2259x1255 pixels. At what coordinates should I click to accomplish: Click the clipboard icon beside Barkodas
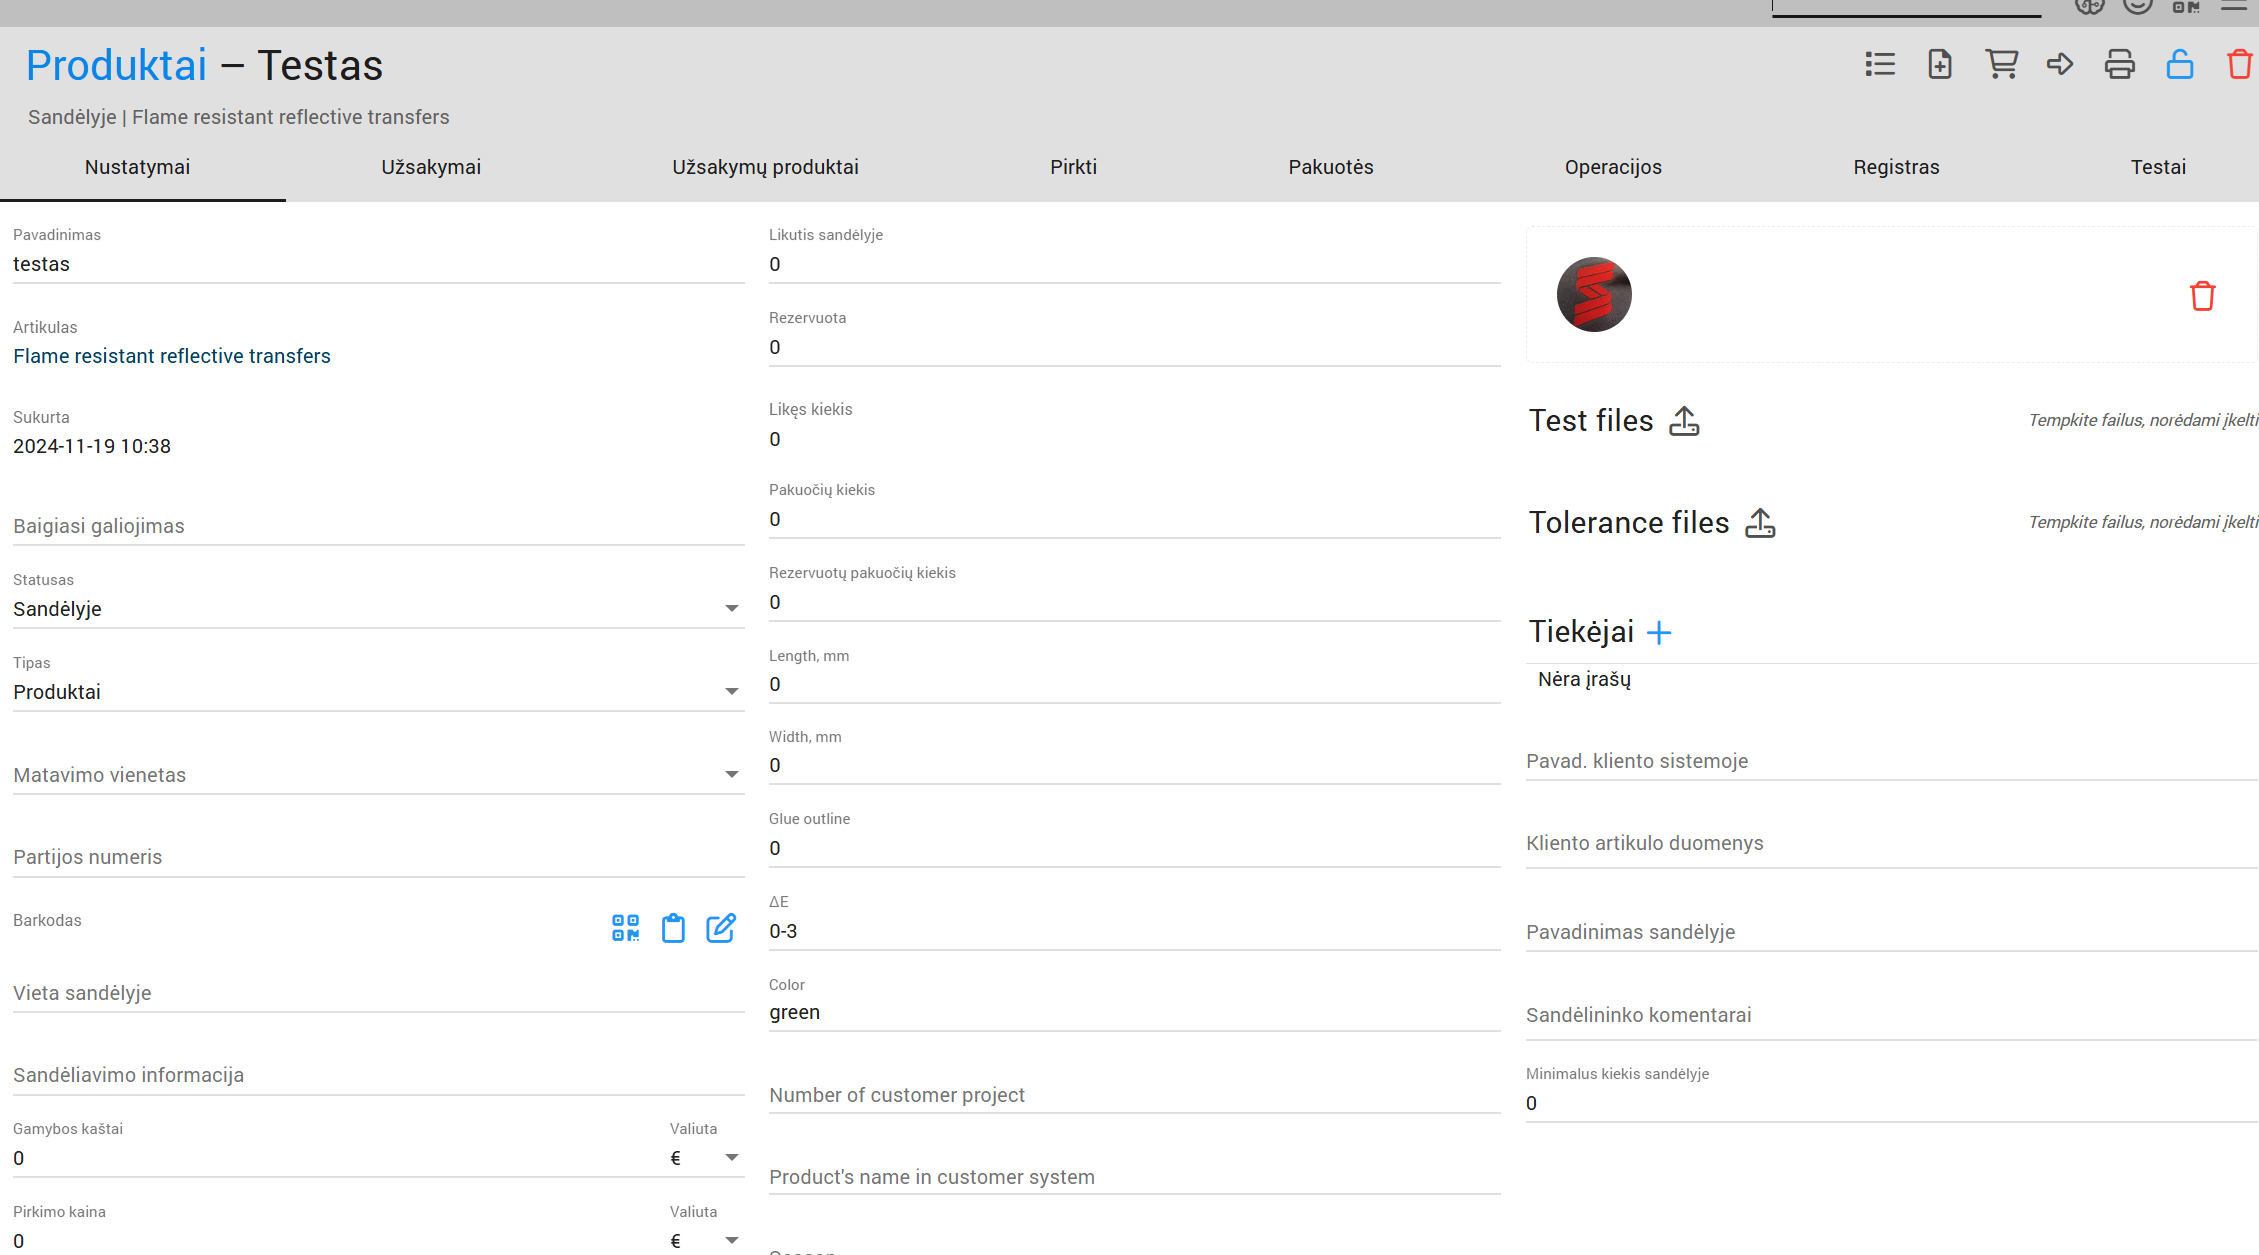click(673, 928)
